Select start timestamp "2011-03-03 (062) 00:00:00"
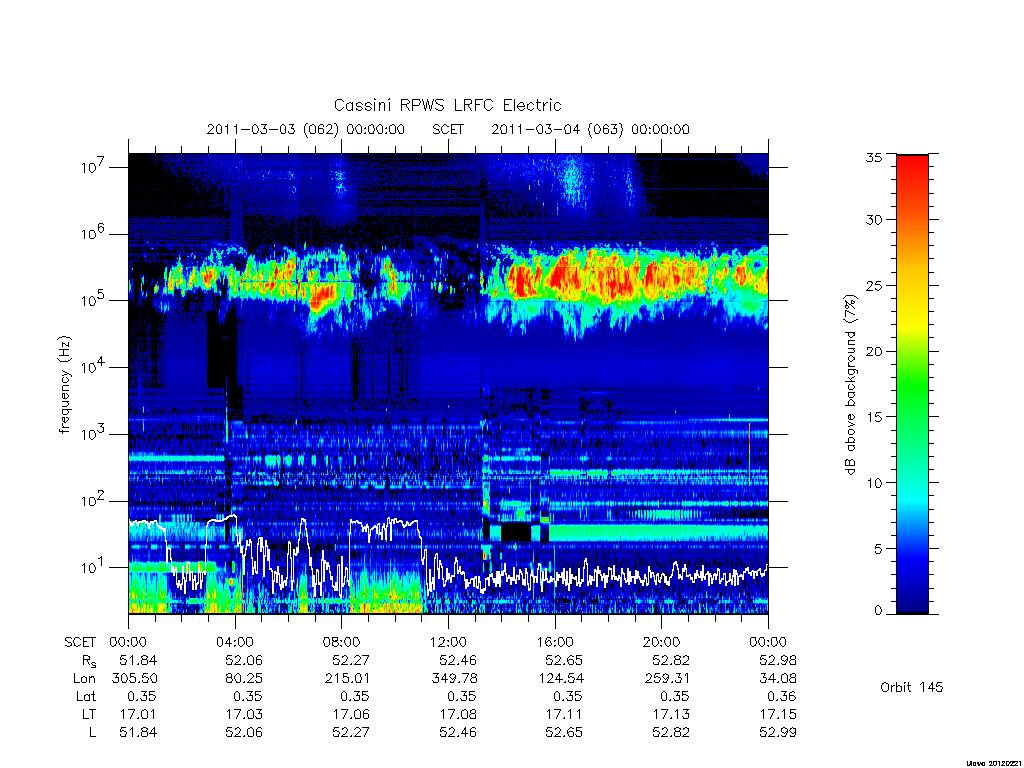The image size is (1024, 768). (306, 129)
